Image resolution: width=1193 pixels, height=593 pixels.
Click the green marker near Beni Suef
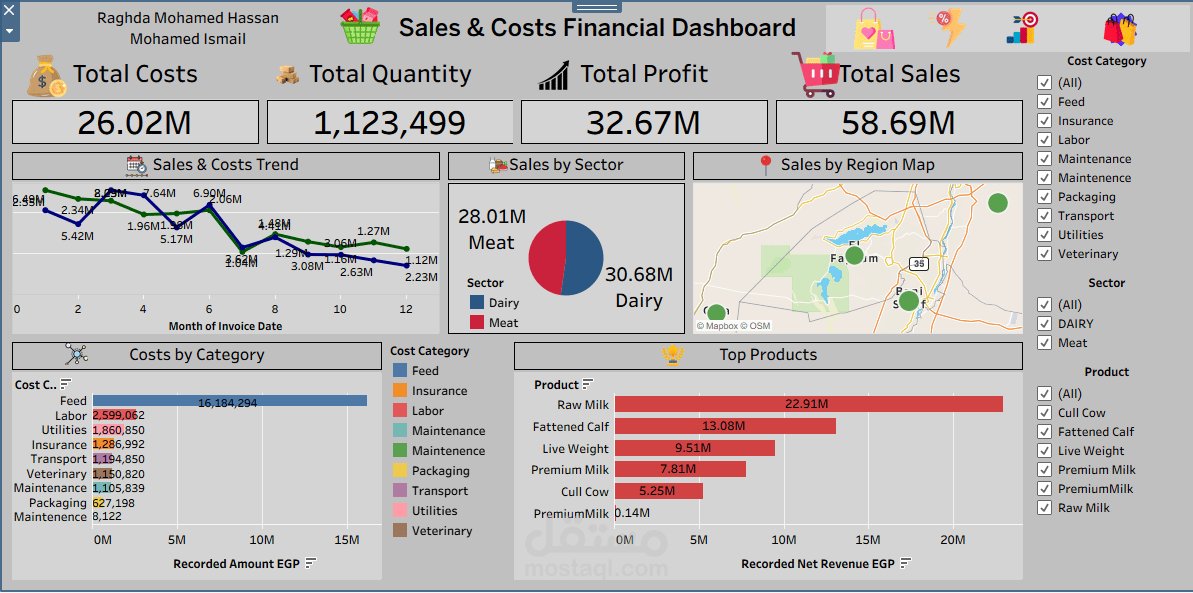coord(908,301)
